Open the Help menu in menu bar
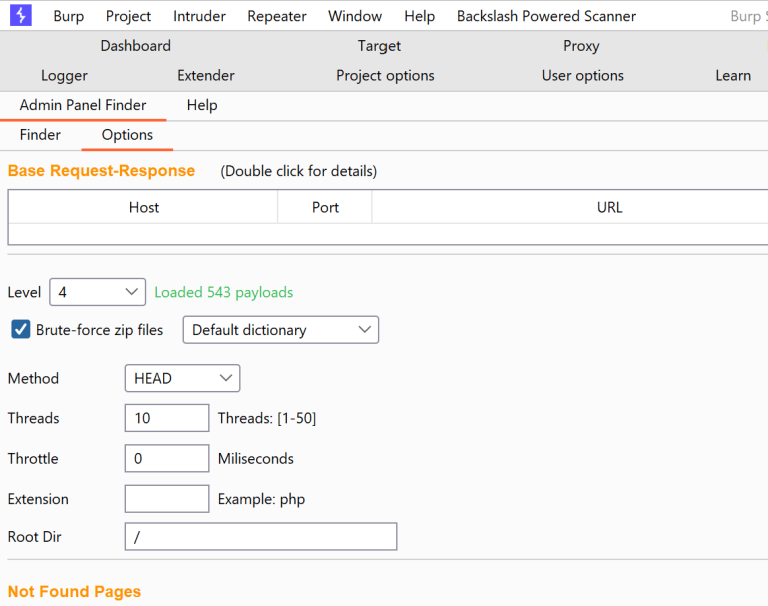The width and height of the screenshot is (768, 606). click(420, 16)
